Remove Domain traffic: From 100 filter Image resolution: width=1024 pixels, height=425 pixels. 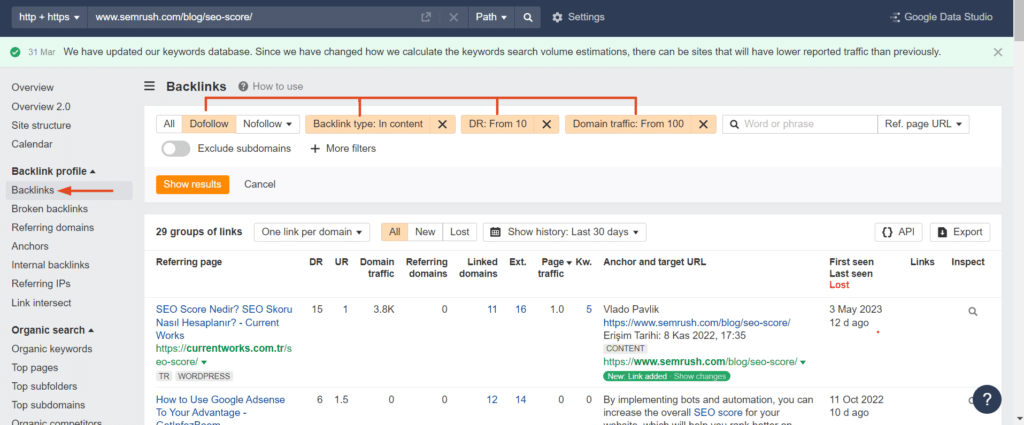click(x=703, y=124)
